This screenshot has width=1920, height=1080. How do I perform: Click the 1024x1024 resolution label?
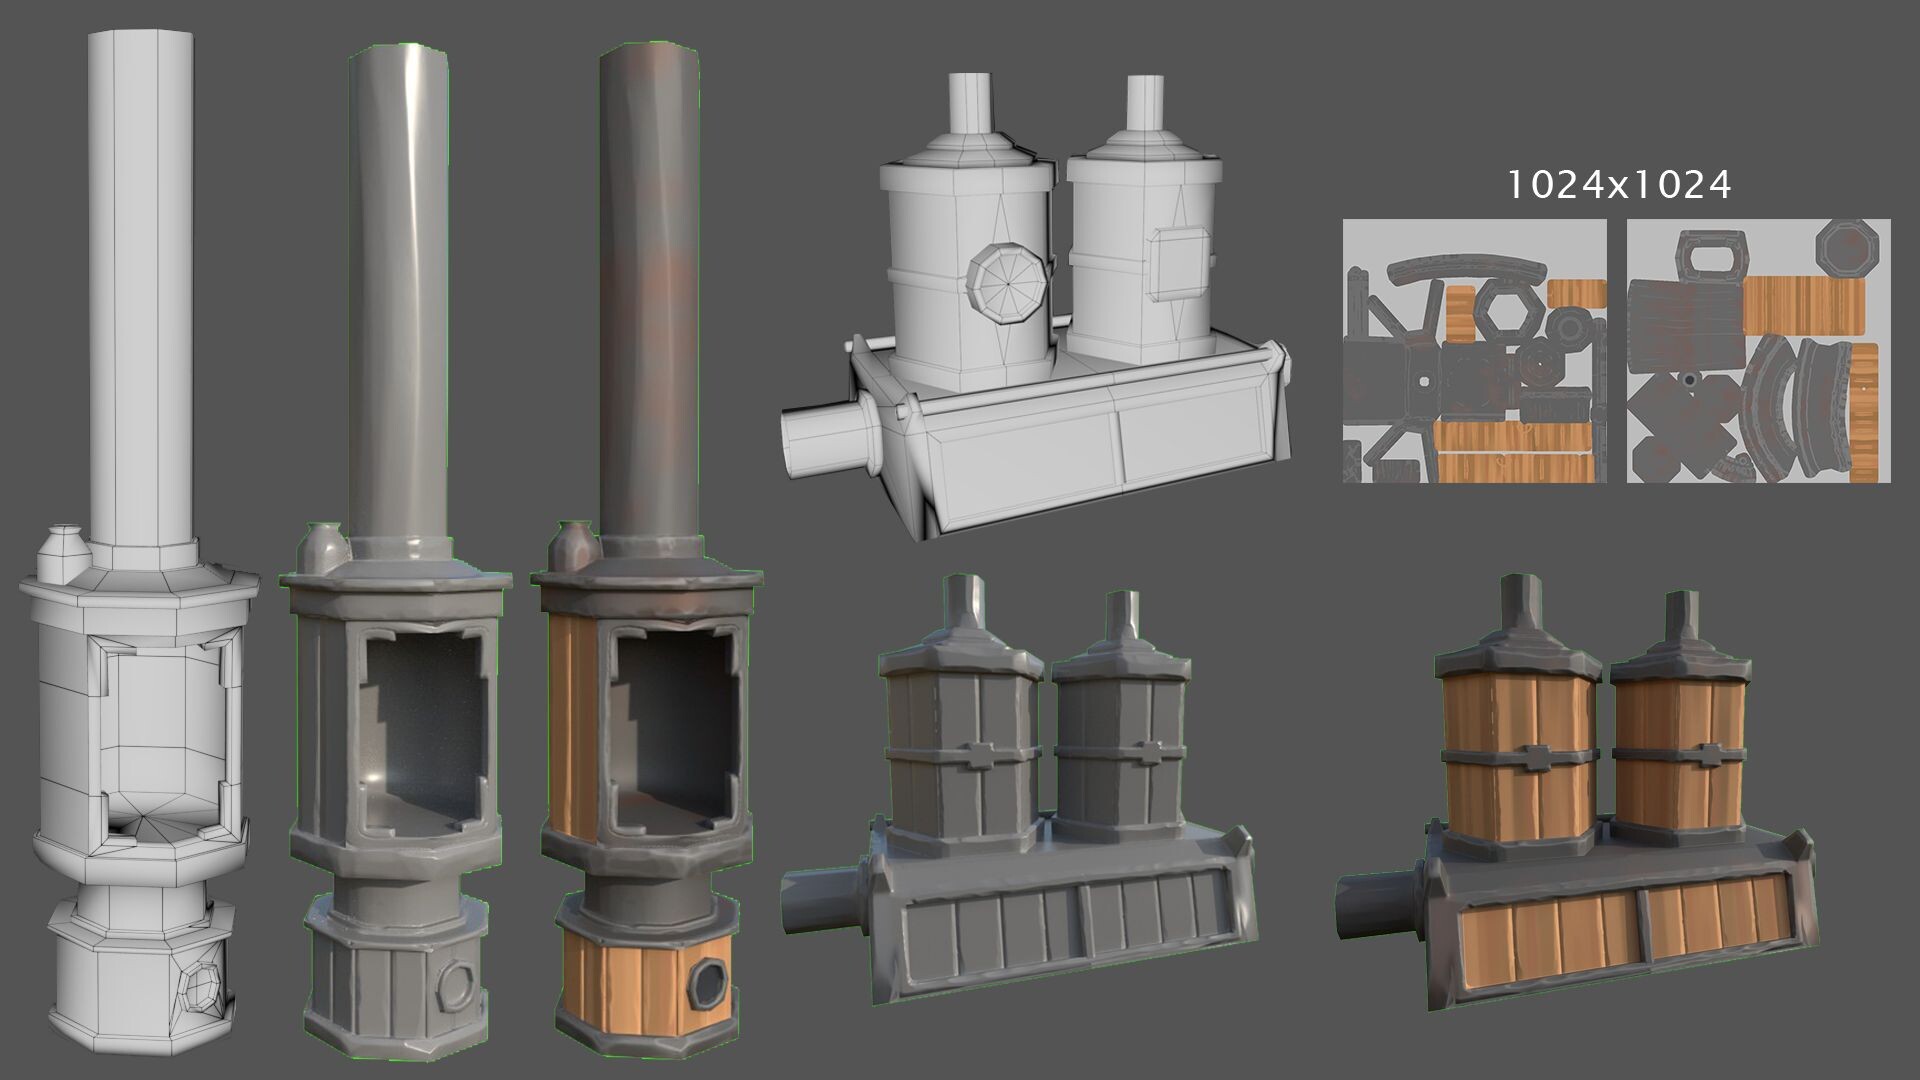pos(1618,185)
